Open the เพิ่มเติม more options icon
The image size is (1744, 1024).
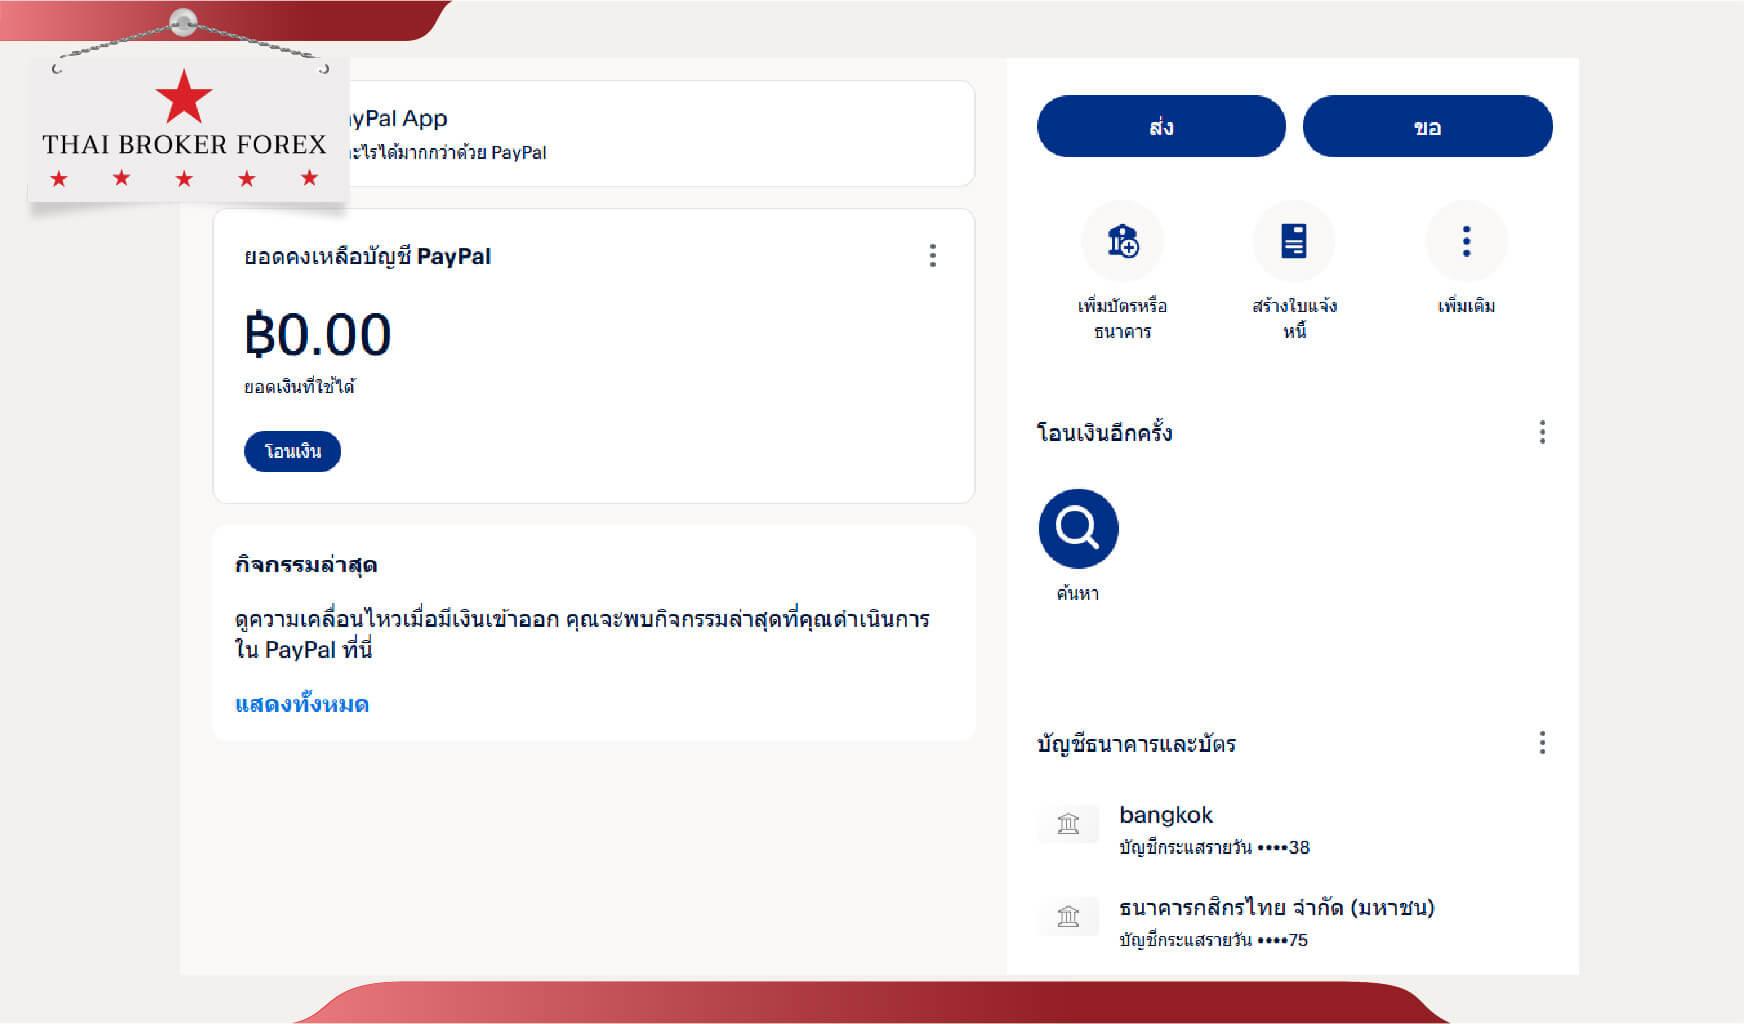1466,241
